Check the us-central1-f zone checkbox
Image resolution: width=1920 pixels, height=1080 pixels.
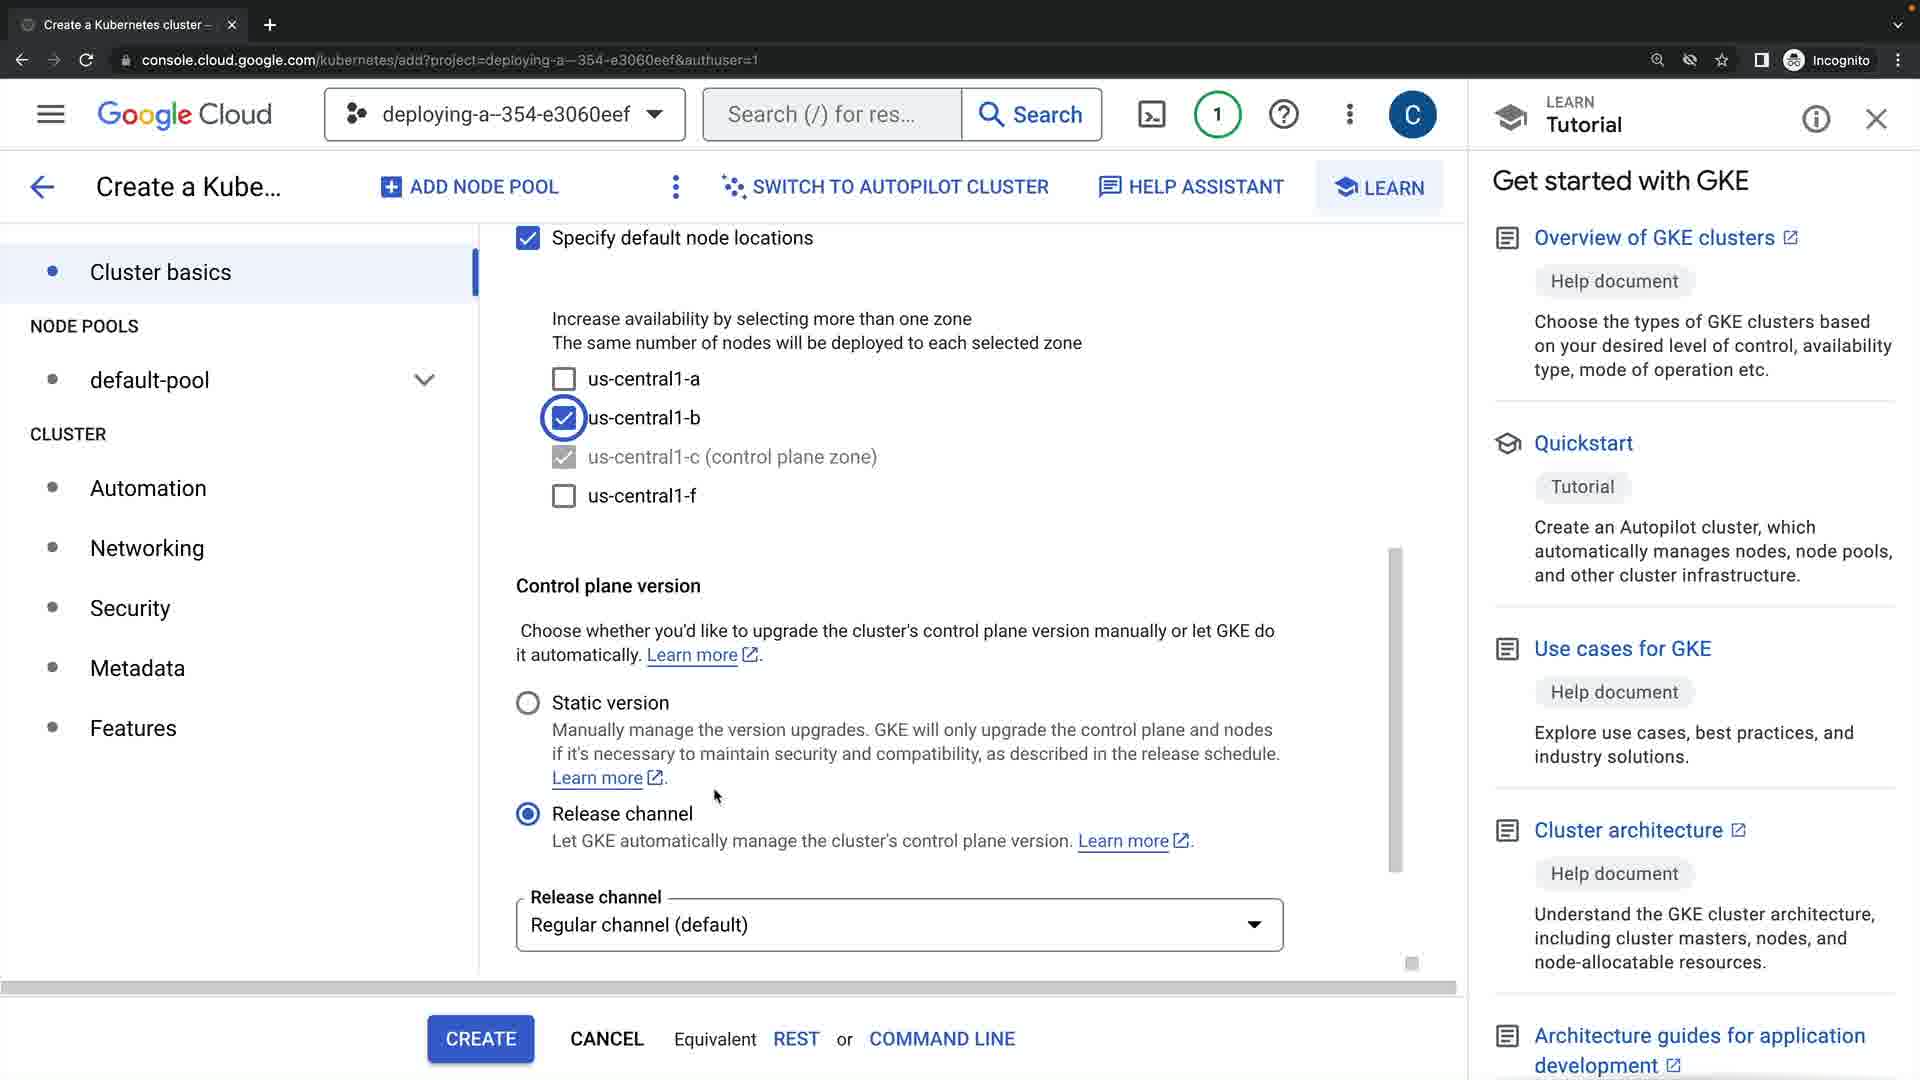pyautogui.click(x=564, y=496)
